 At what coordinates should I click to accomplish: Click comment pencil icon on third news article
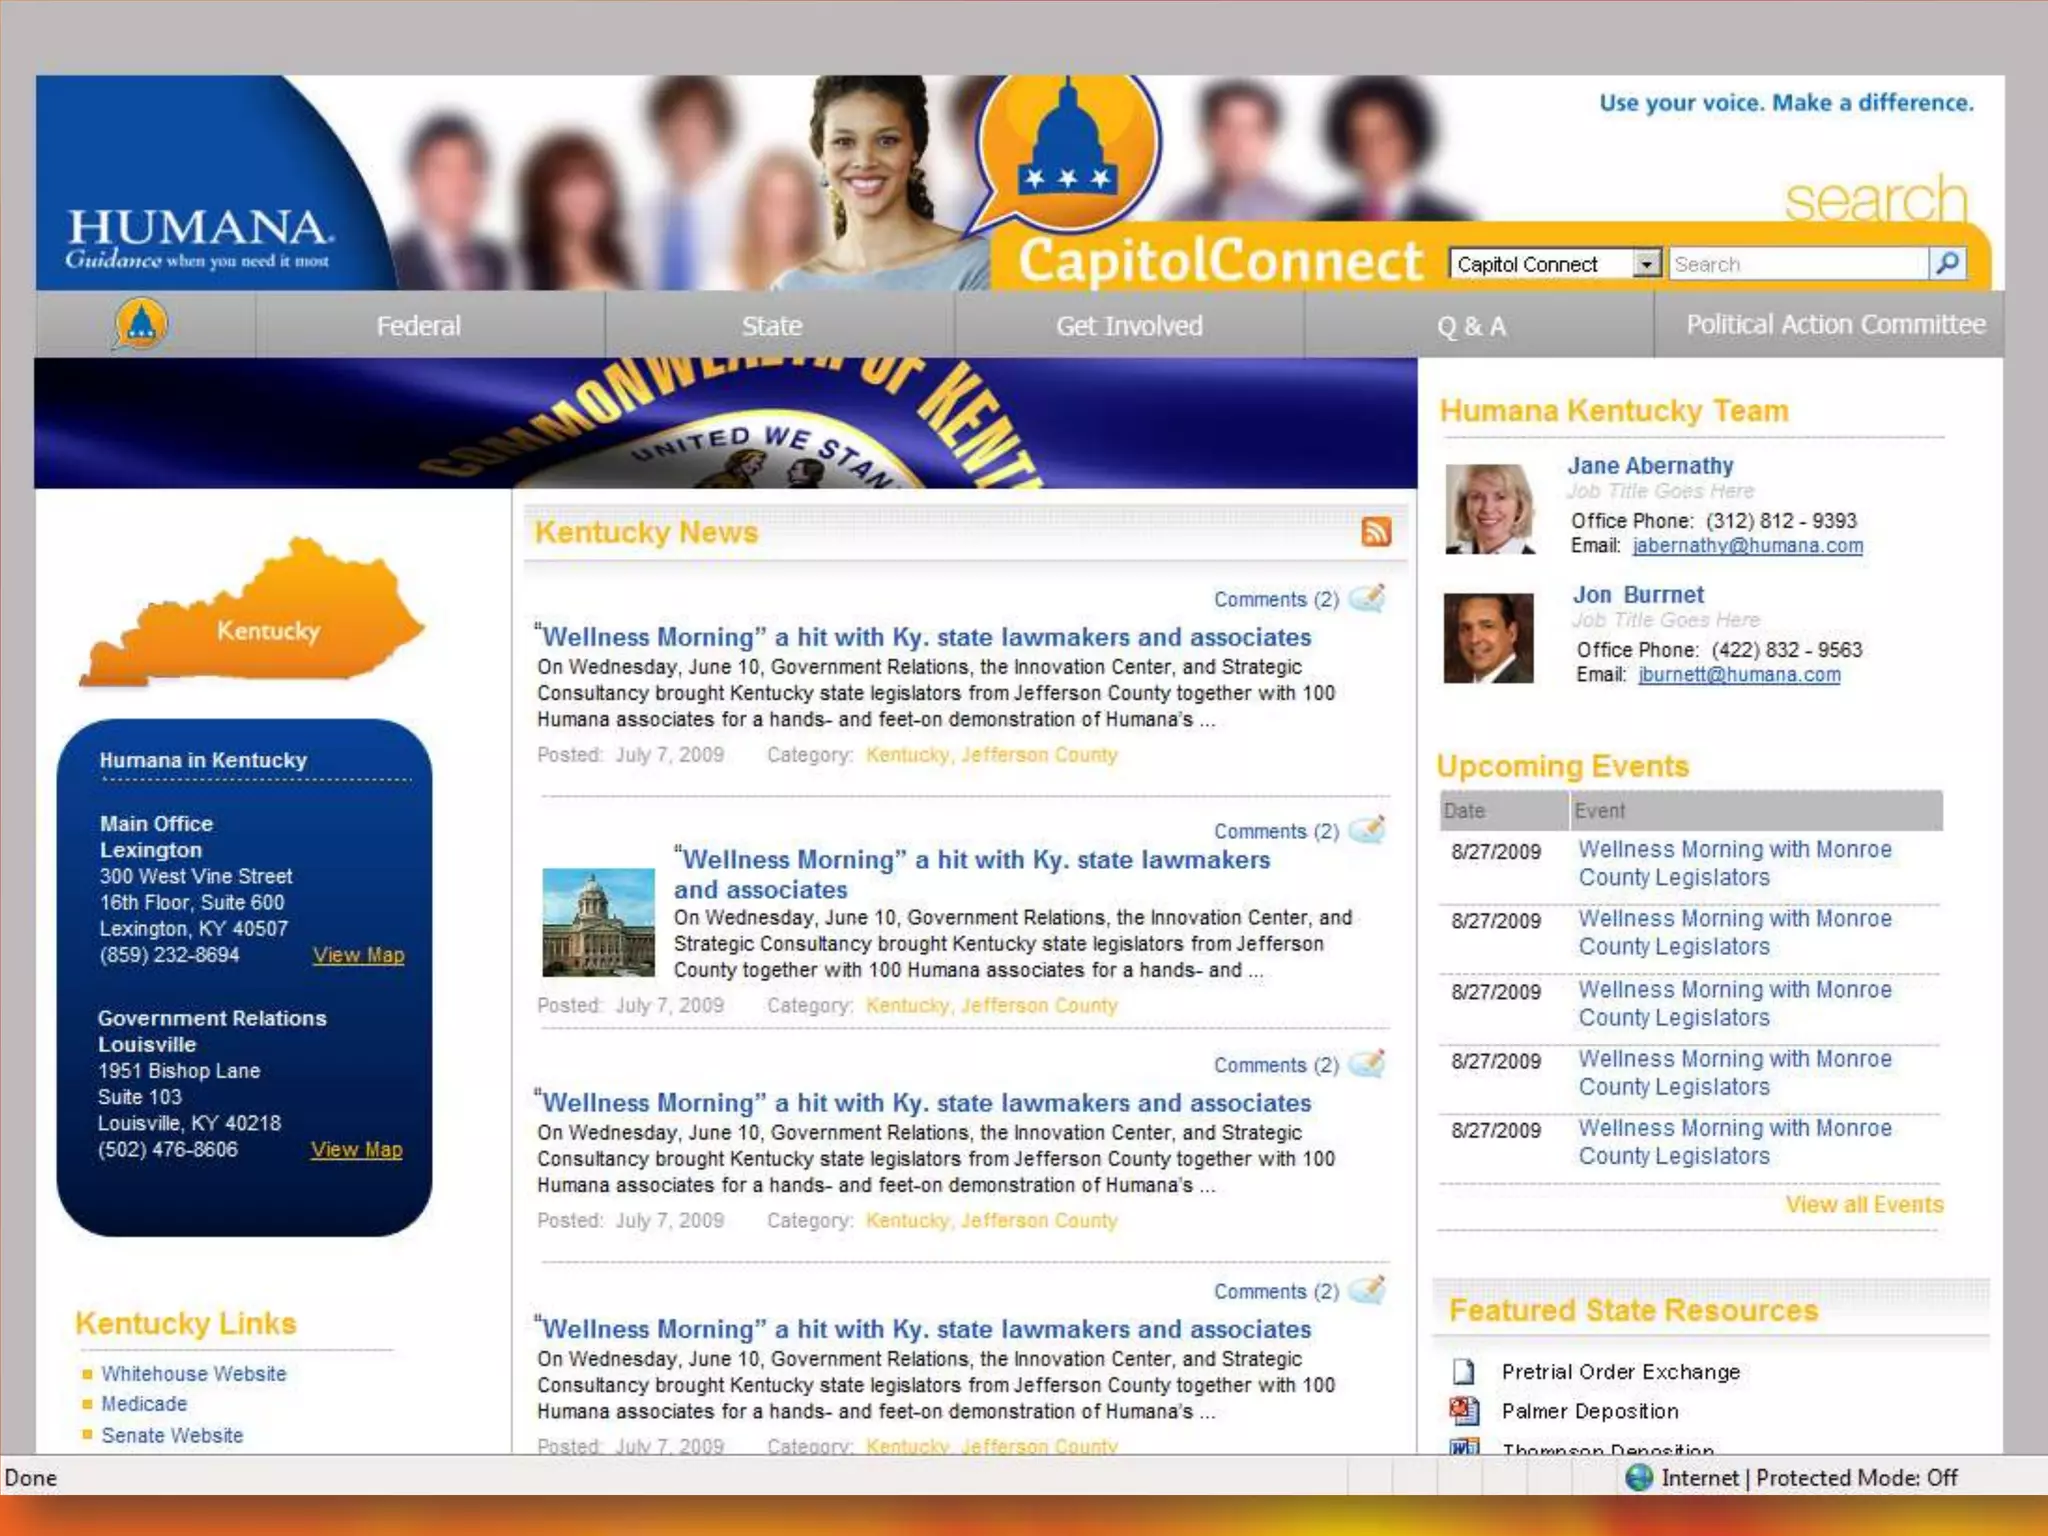(1367, 1064)
